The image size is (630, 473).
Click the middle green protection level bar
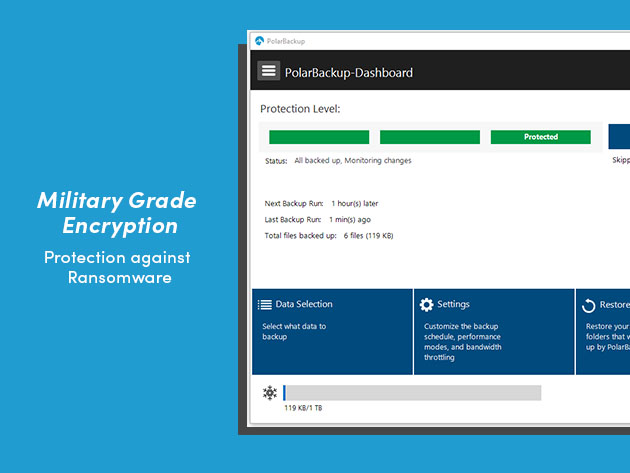[430, 137]
